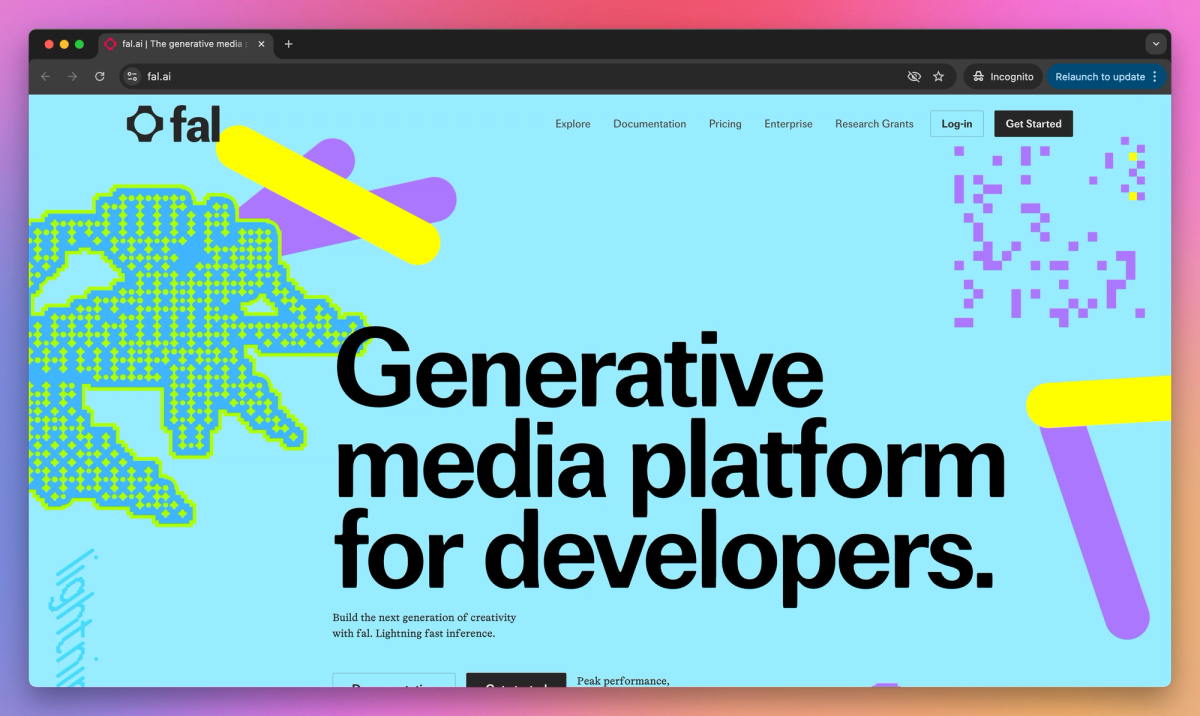Open Chrome three-dot menu

(x=1154, y=76)
